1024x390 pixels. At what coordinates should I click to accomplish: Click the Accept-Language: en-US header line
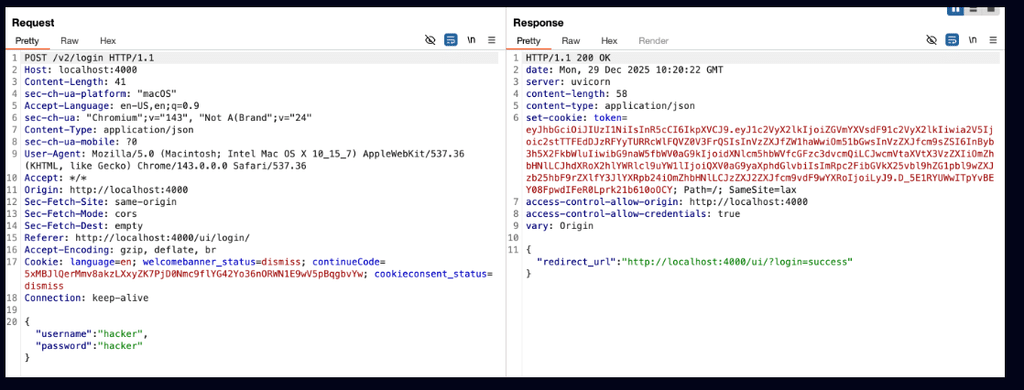click(112, 106)
